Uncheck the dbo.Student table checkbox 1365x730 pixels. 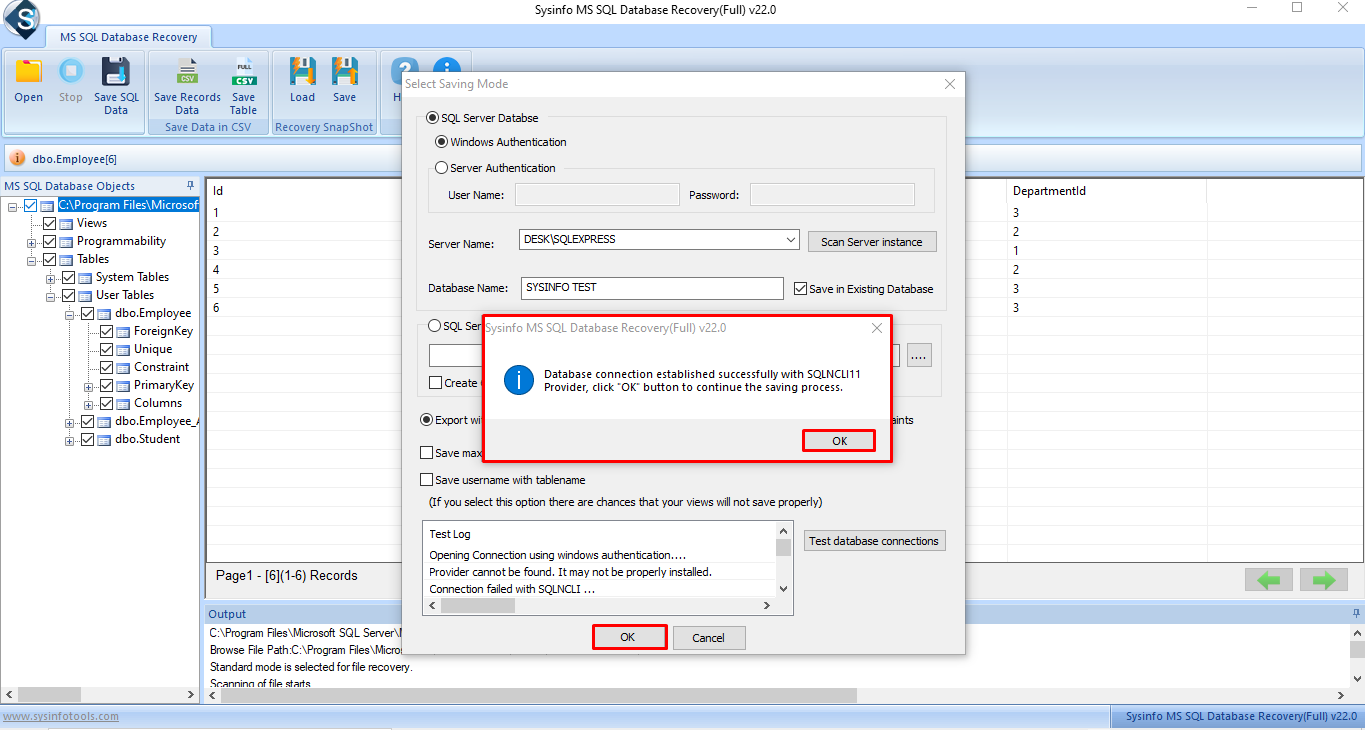[x=87, y=439]
